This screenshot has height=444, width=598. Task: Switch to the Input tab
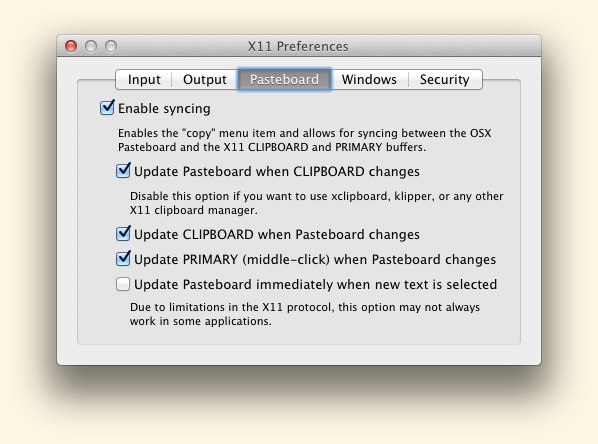click(x=144, y=79)
